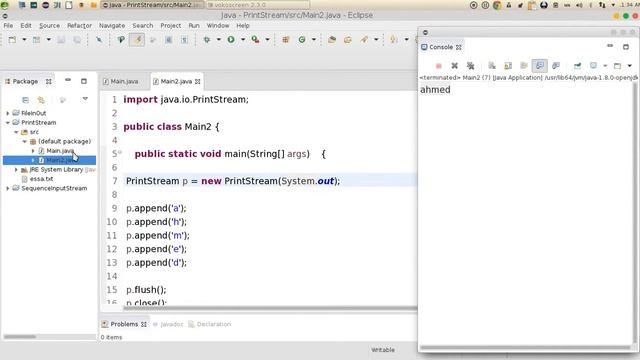Select essa.txt in Package Explorer
This screenshot has height=360, width=640.
[41, 179]
